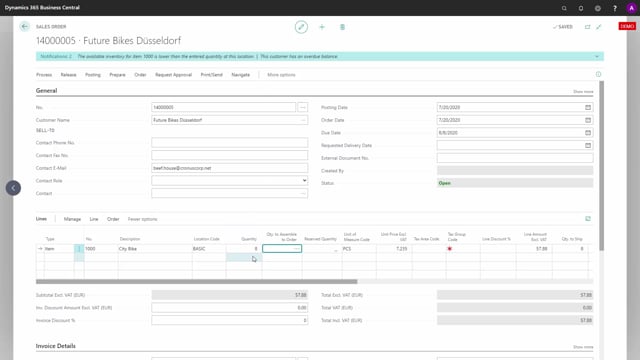The height and width of the screenshot is (360, 640).
Task: Open Qty. to Assemble to Order lookup
Action: 297,249
